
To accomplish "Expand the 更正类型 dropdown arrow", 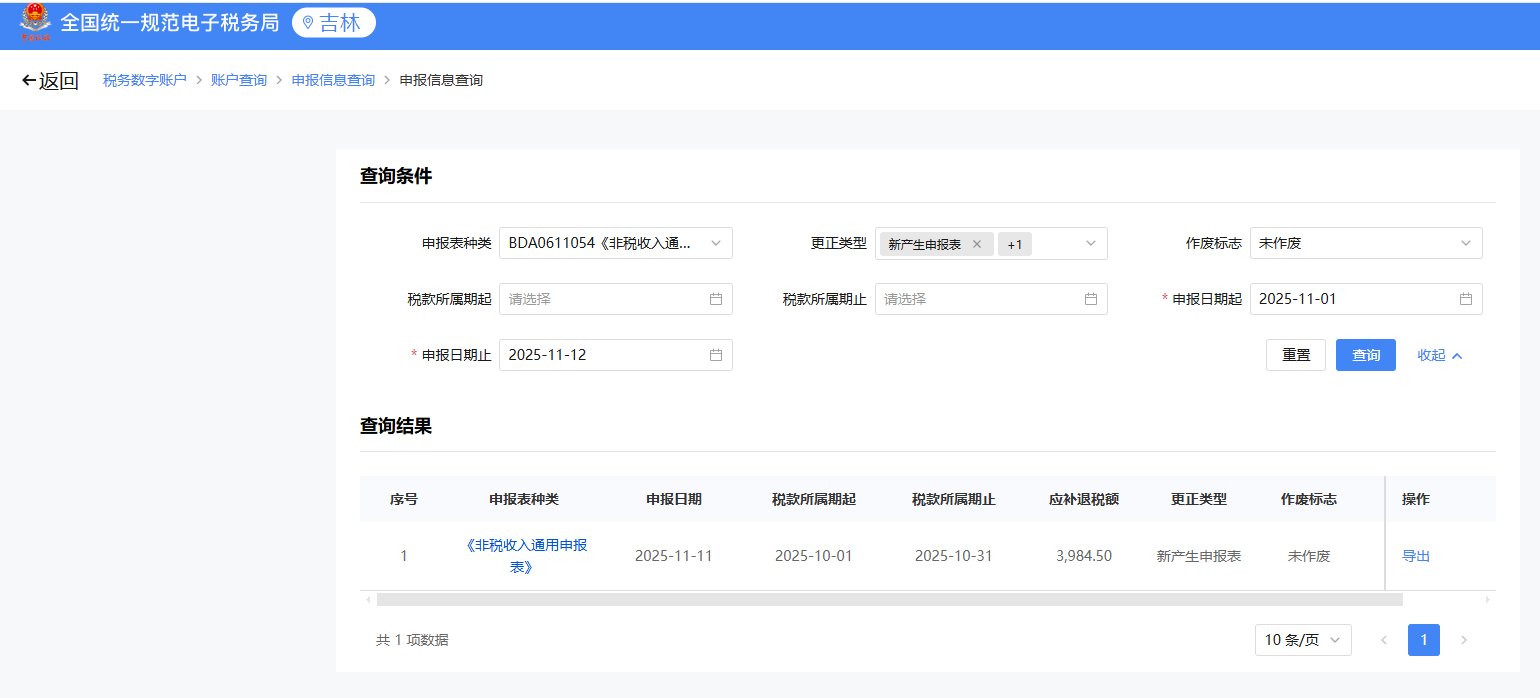I will tap(1091, 243).
